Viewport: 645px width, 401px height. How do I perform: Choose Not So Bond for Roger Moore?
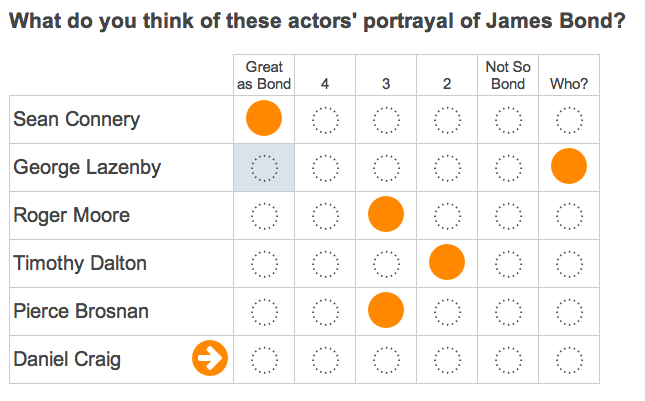(508, 216)
